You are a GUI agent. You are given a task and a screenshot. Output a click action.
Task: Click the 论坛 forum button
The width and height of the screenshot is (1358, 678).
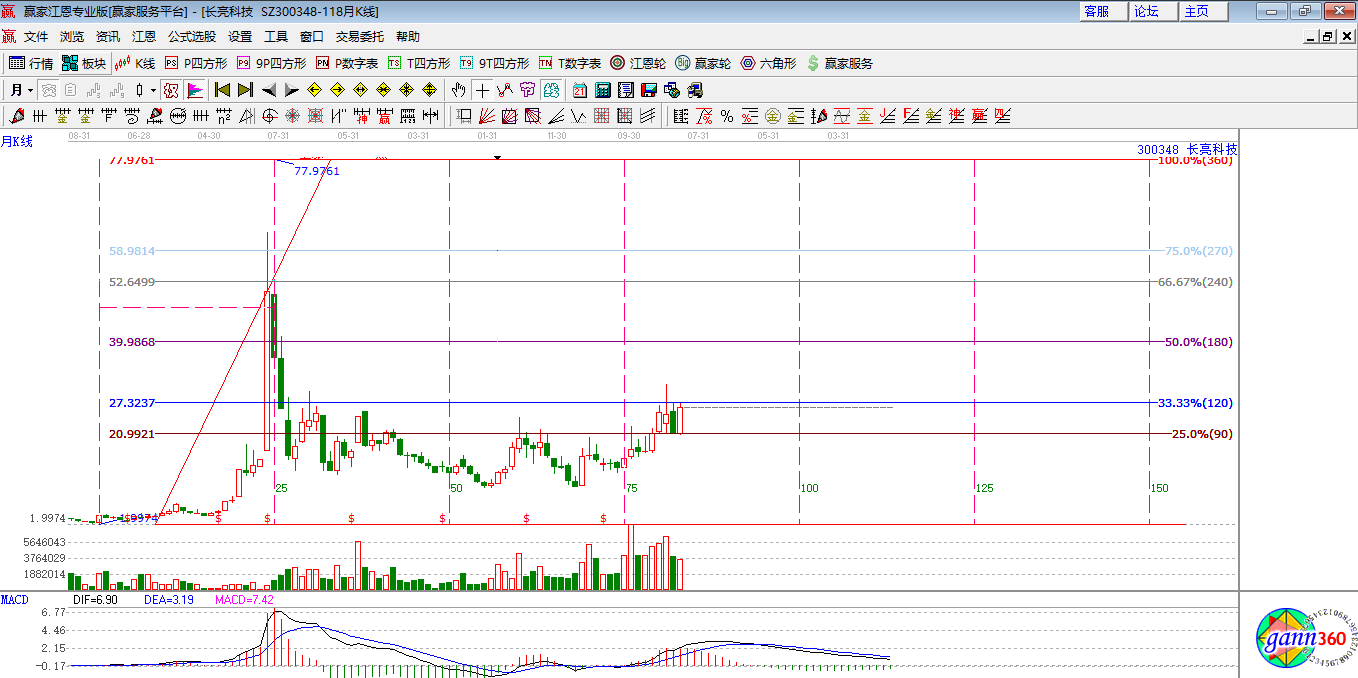pyautogui.click(x=1146, y=11)
